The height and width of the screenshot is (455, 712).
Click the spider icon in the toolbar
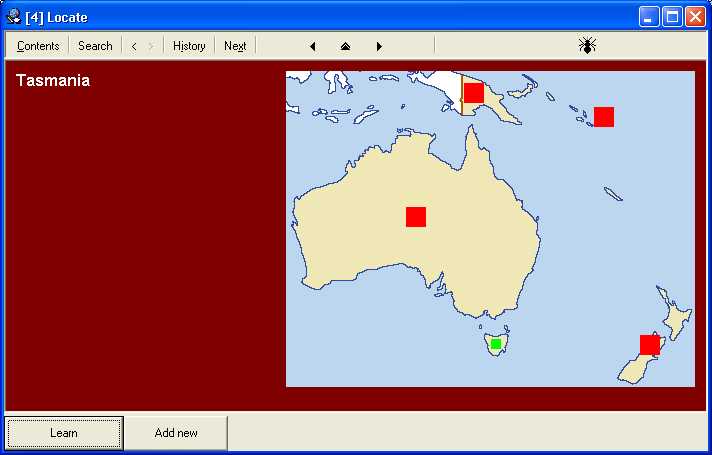[x=587, y=45]
